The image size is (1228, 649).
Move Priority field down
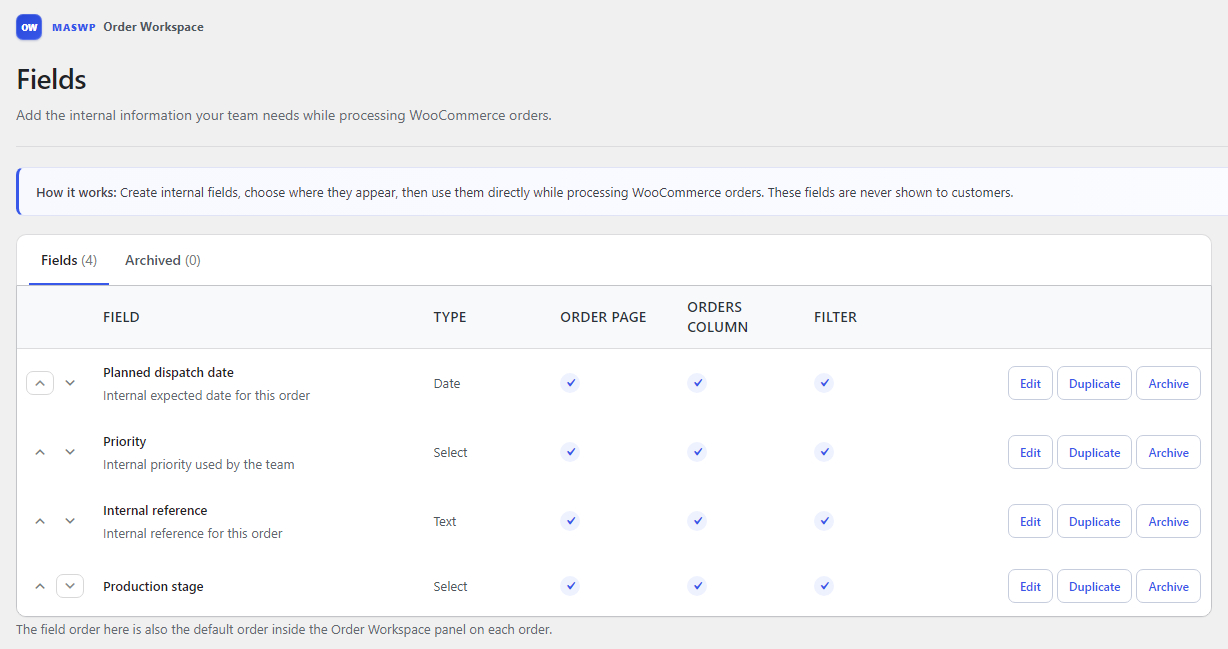(x=70, y=452)
